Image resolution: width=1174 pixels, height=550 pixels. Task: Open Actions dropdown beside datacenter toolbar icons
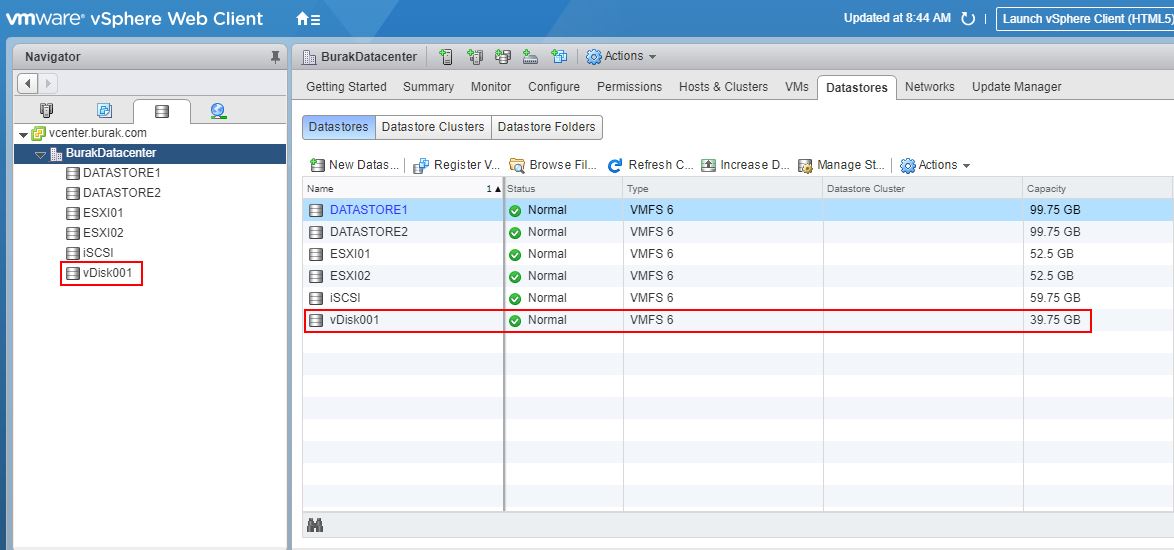[621, 56]
